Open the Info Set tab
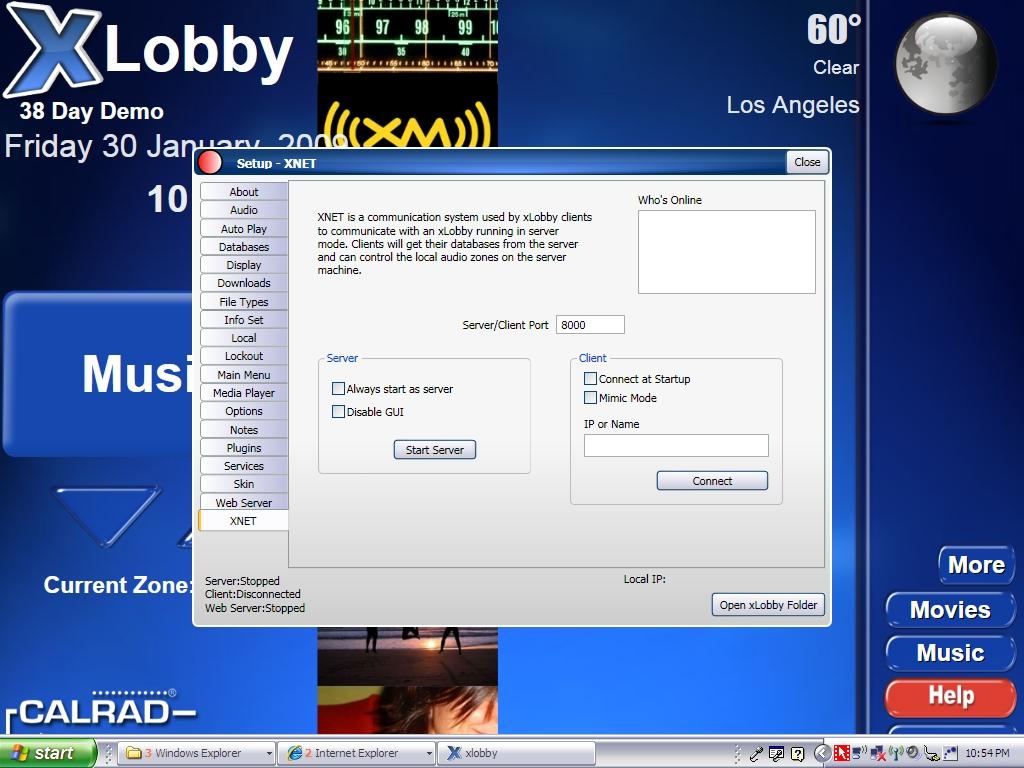 244,319
